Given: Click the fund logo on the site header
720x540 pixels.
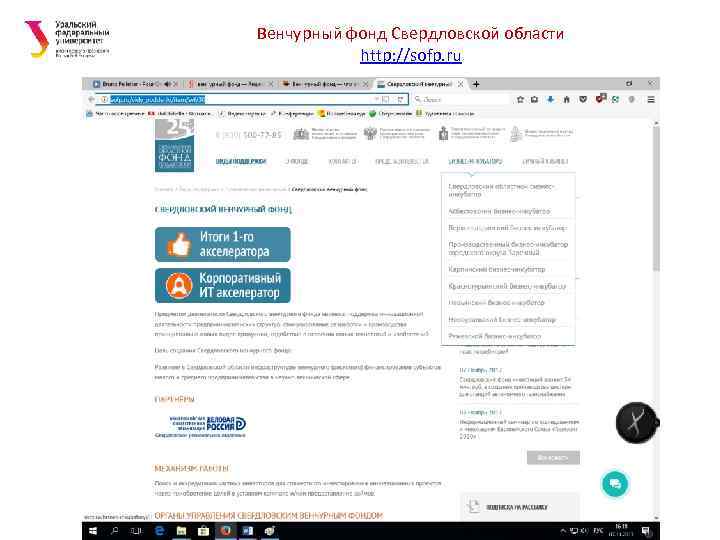Looking at the screenshot, I should pos(174,145).
